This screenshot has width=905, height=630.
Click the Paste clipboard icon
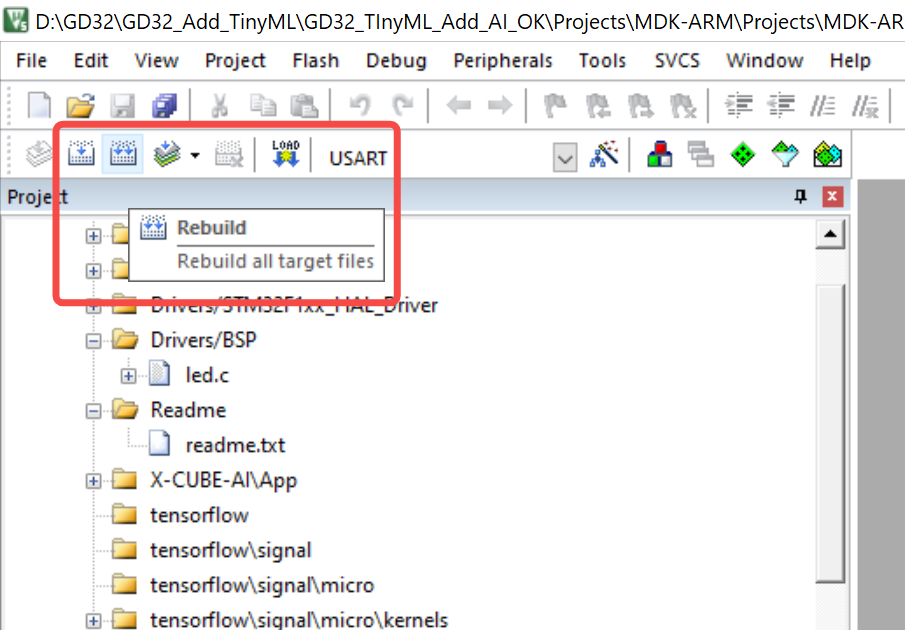304,106
